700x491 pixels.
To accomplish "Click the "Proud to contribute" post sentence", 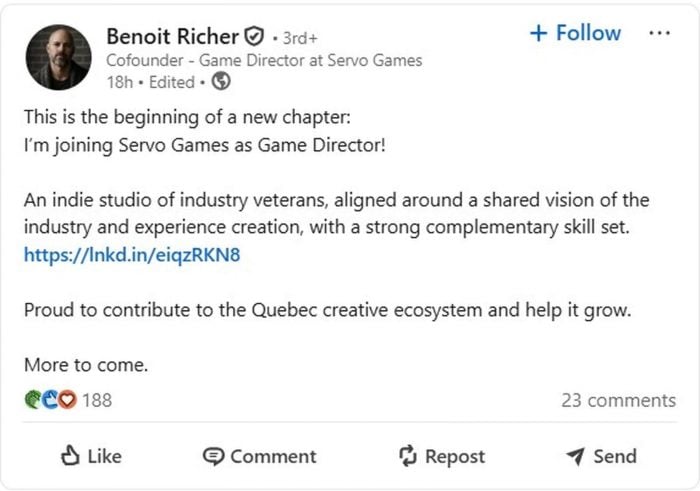I will click(327, 309).
